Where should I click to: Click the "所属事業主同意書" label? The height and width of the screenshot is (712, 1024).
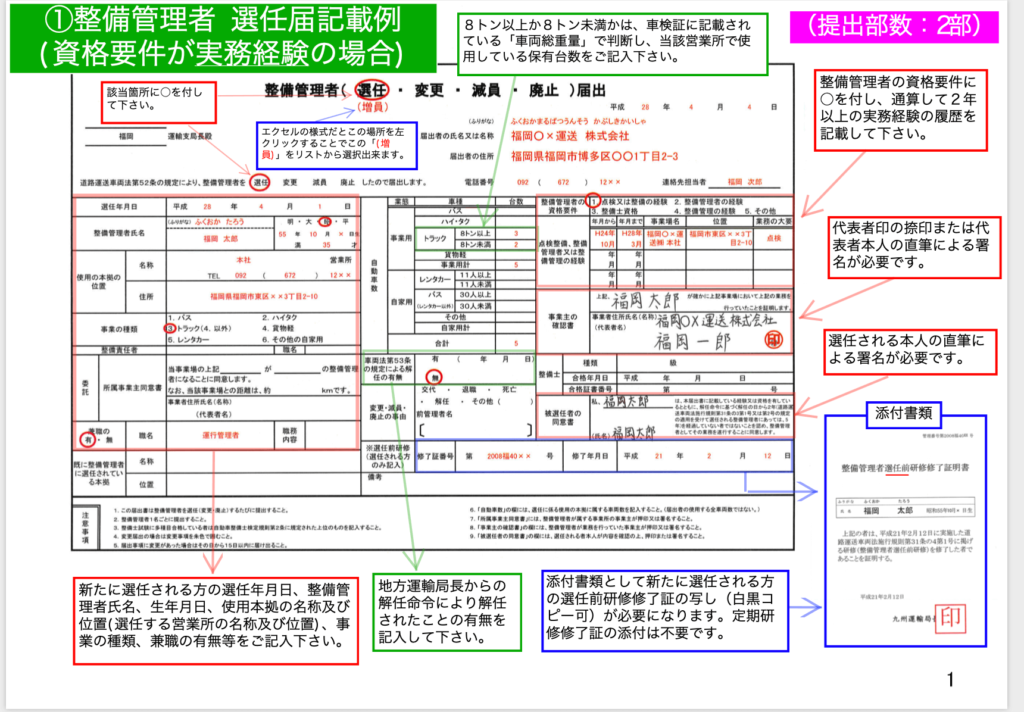point(132,387)
